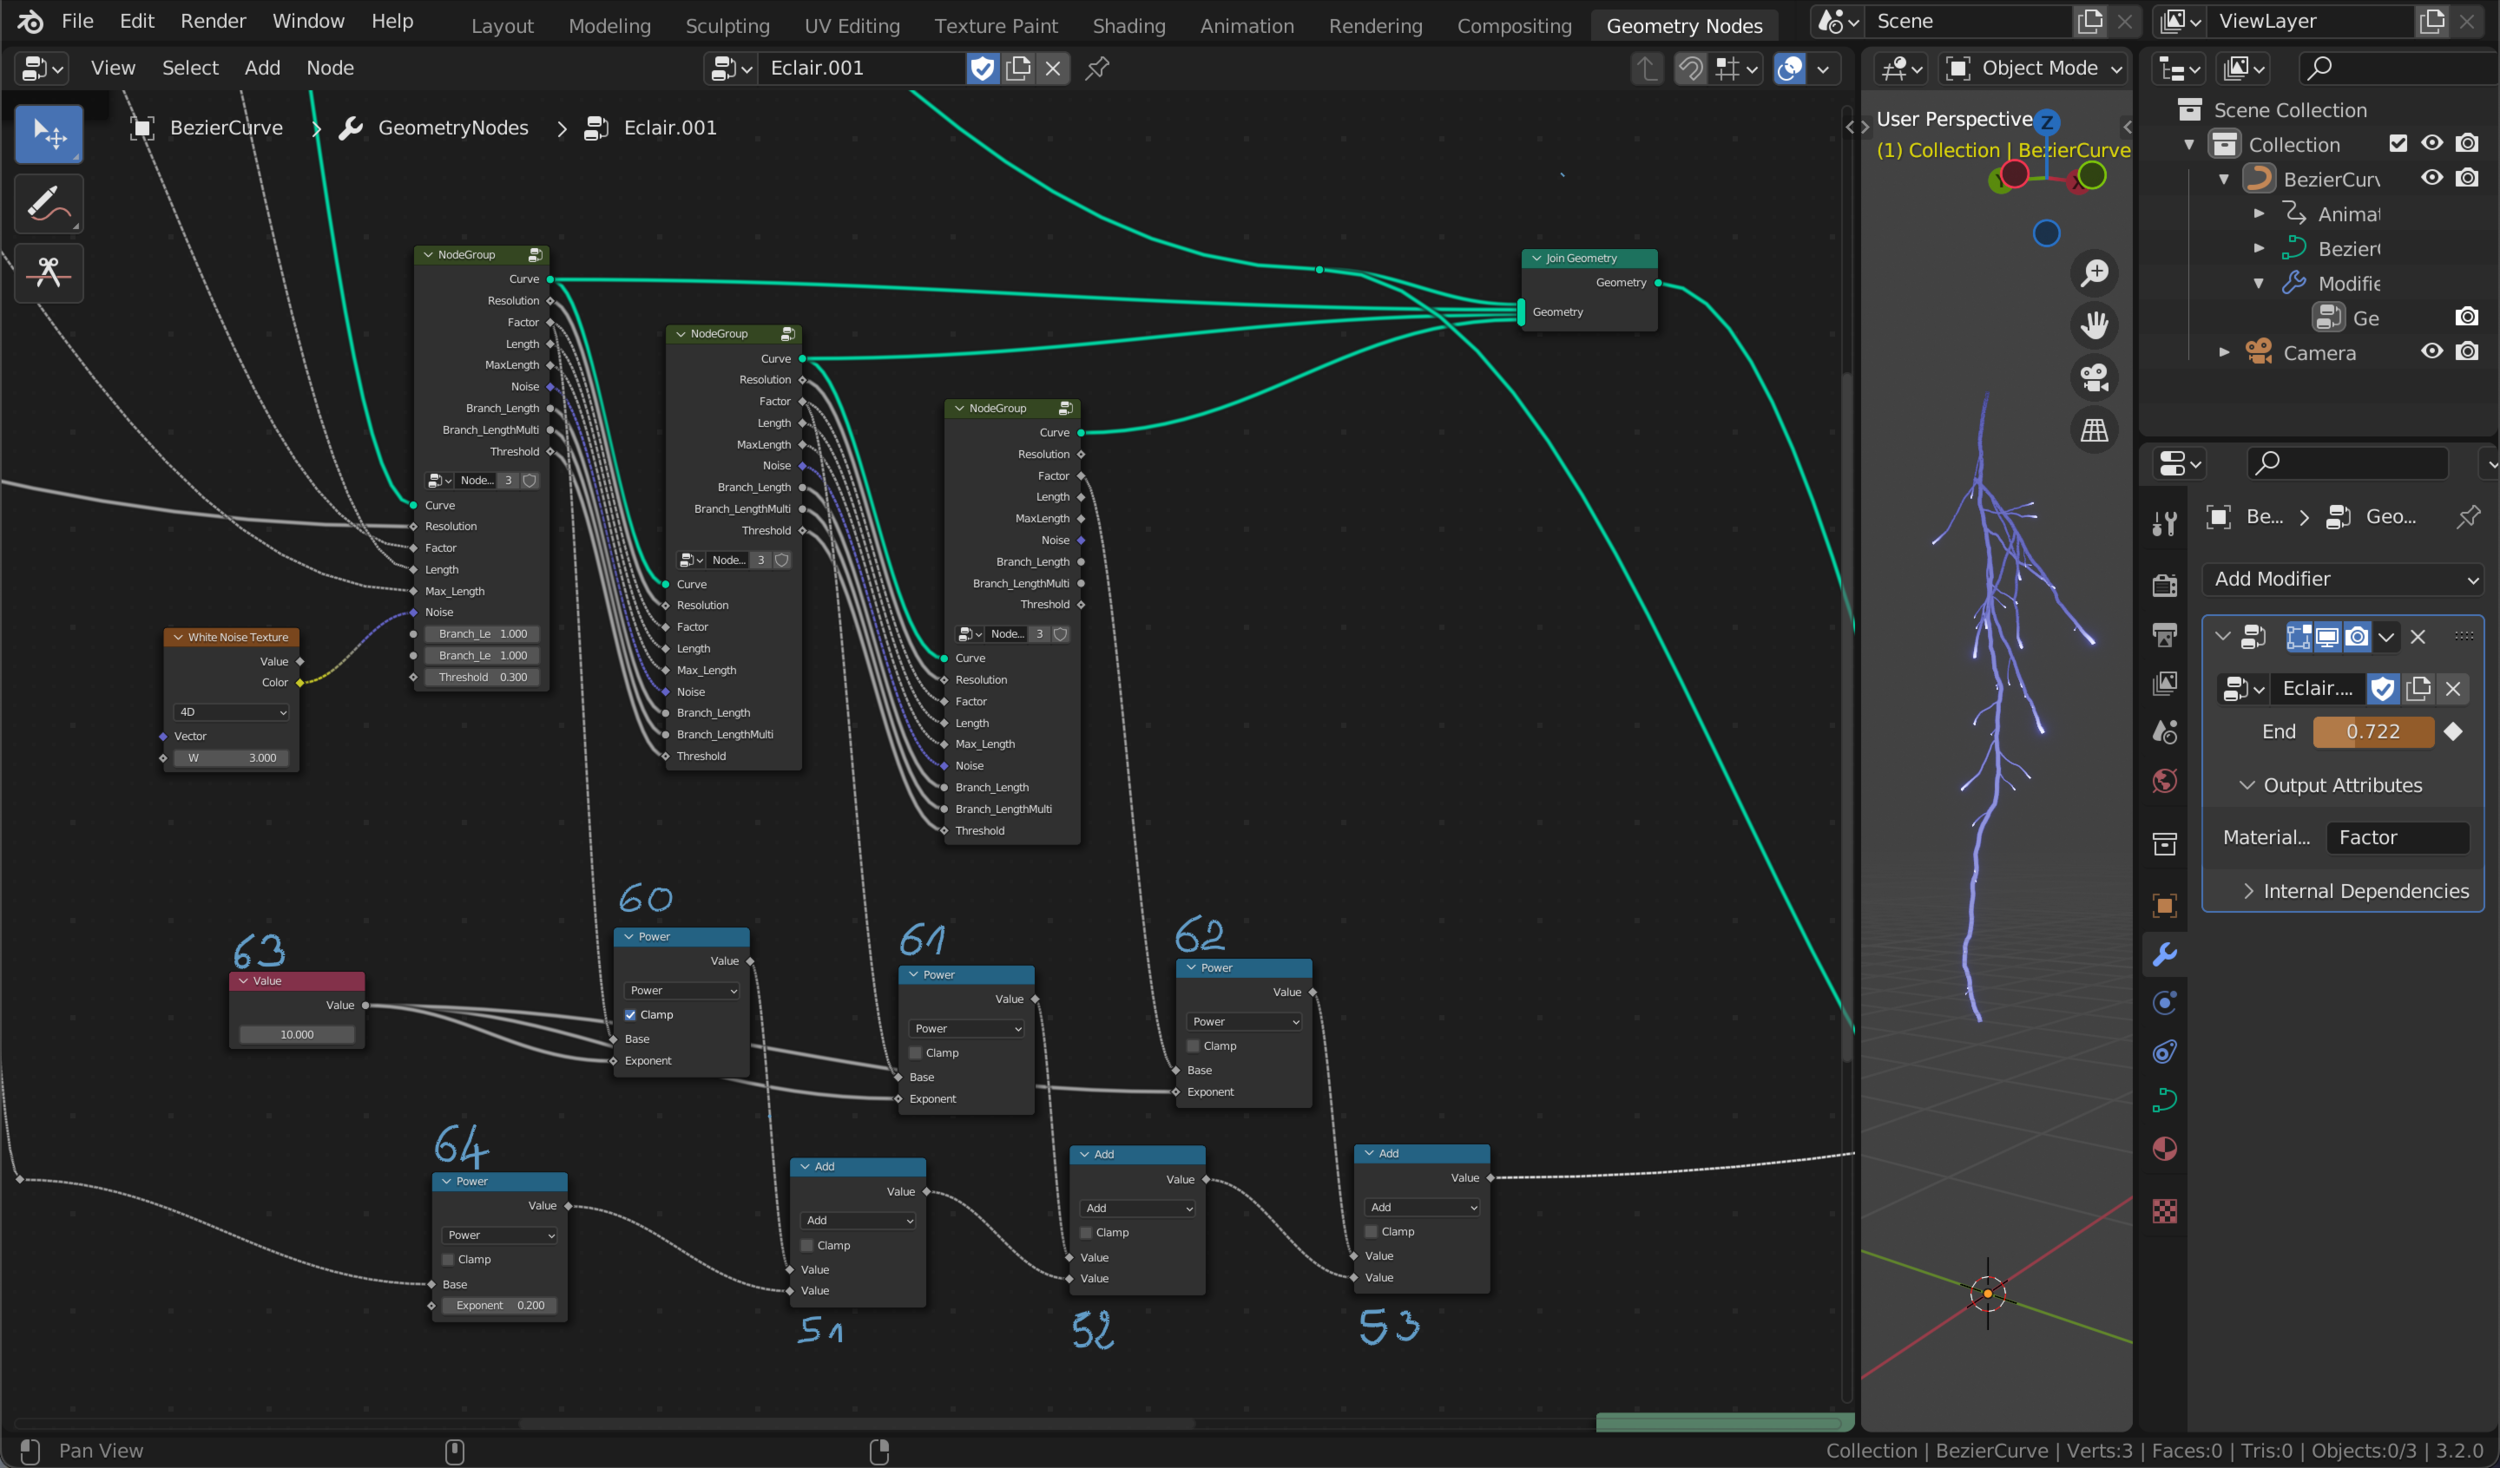This screenshot has width=2500, height=1468.
Task: Select the Annotate tool in node editor toolbar
Action: pos(48,204)
